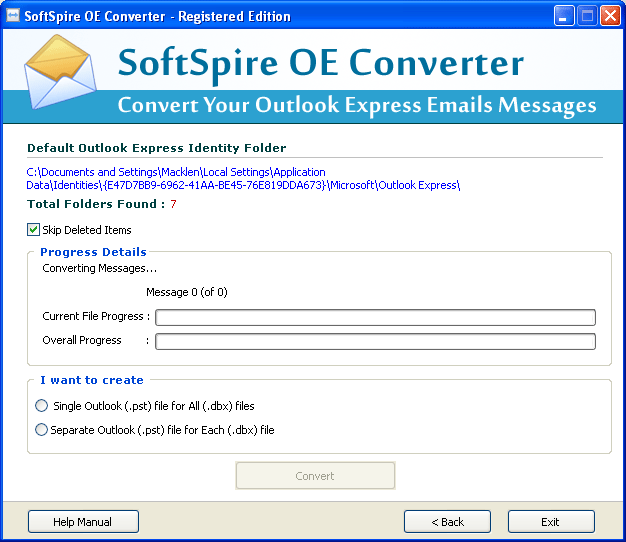Click the title bar application icon
Viewport: 626px width, 542px height.
point(13,16)
